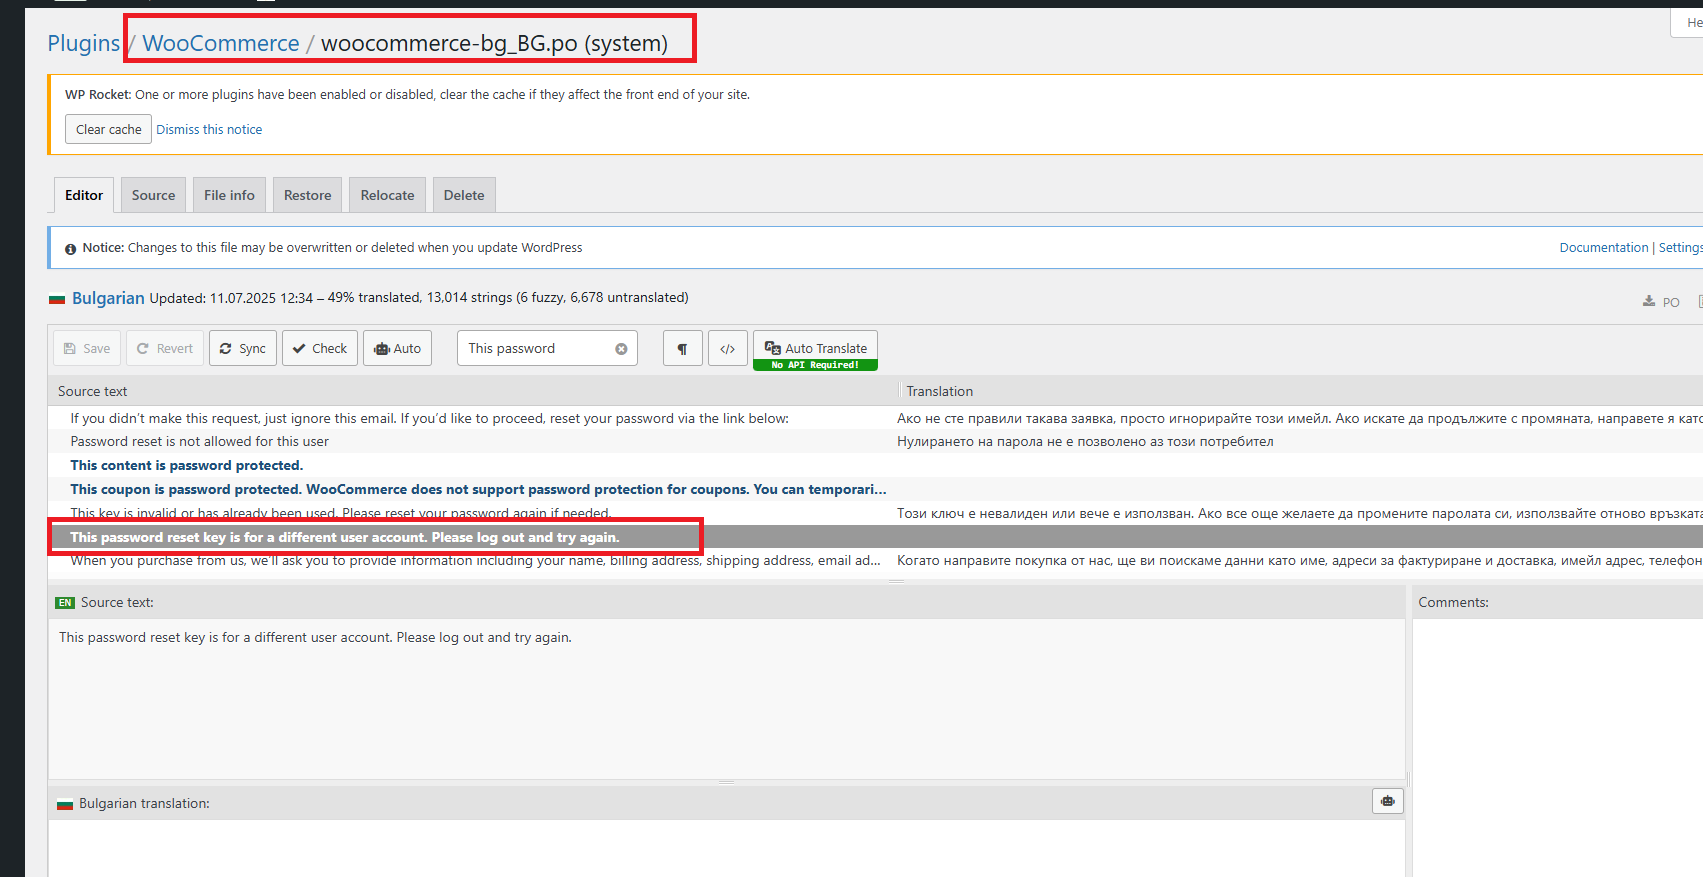Select the Editor tab
The height and width of the screenshot is (877, 1703).
click(x=84, y=195)
